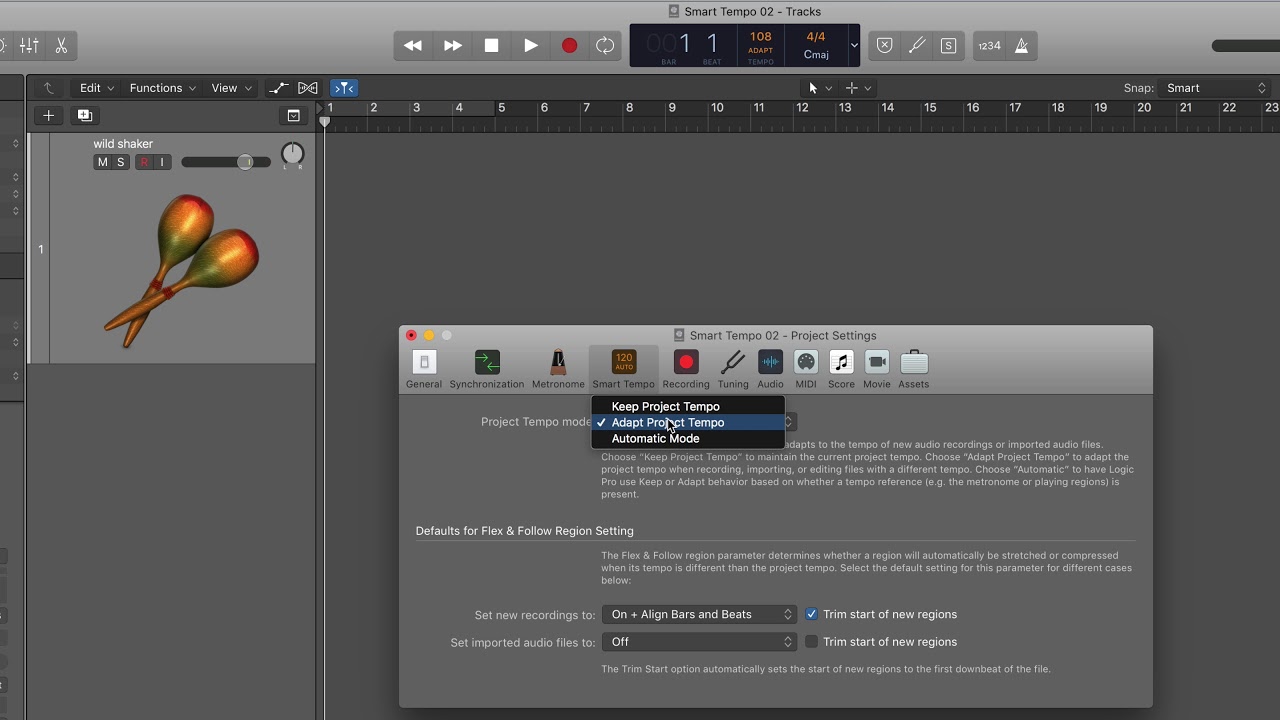Open the Score settings tab

(x=841, y=369)
